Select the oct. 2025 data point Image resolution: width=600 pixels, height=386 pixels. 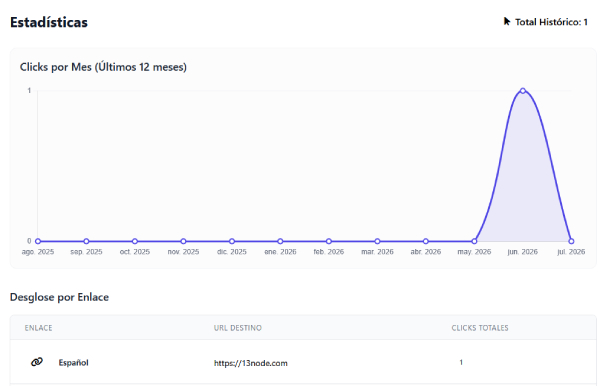135,241
